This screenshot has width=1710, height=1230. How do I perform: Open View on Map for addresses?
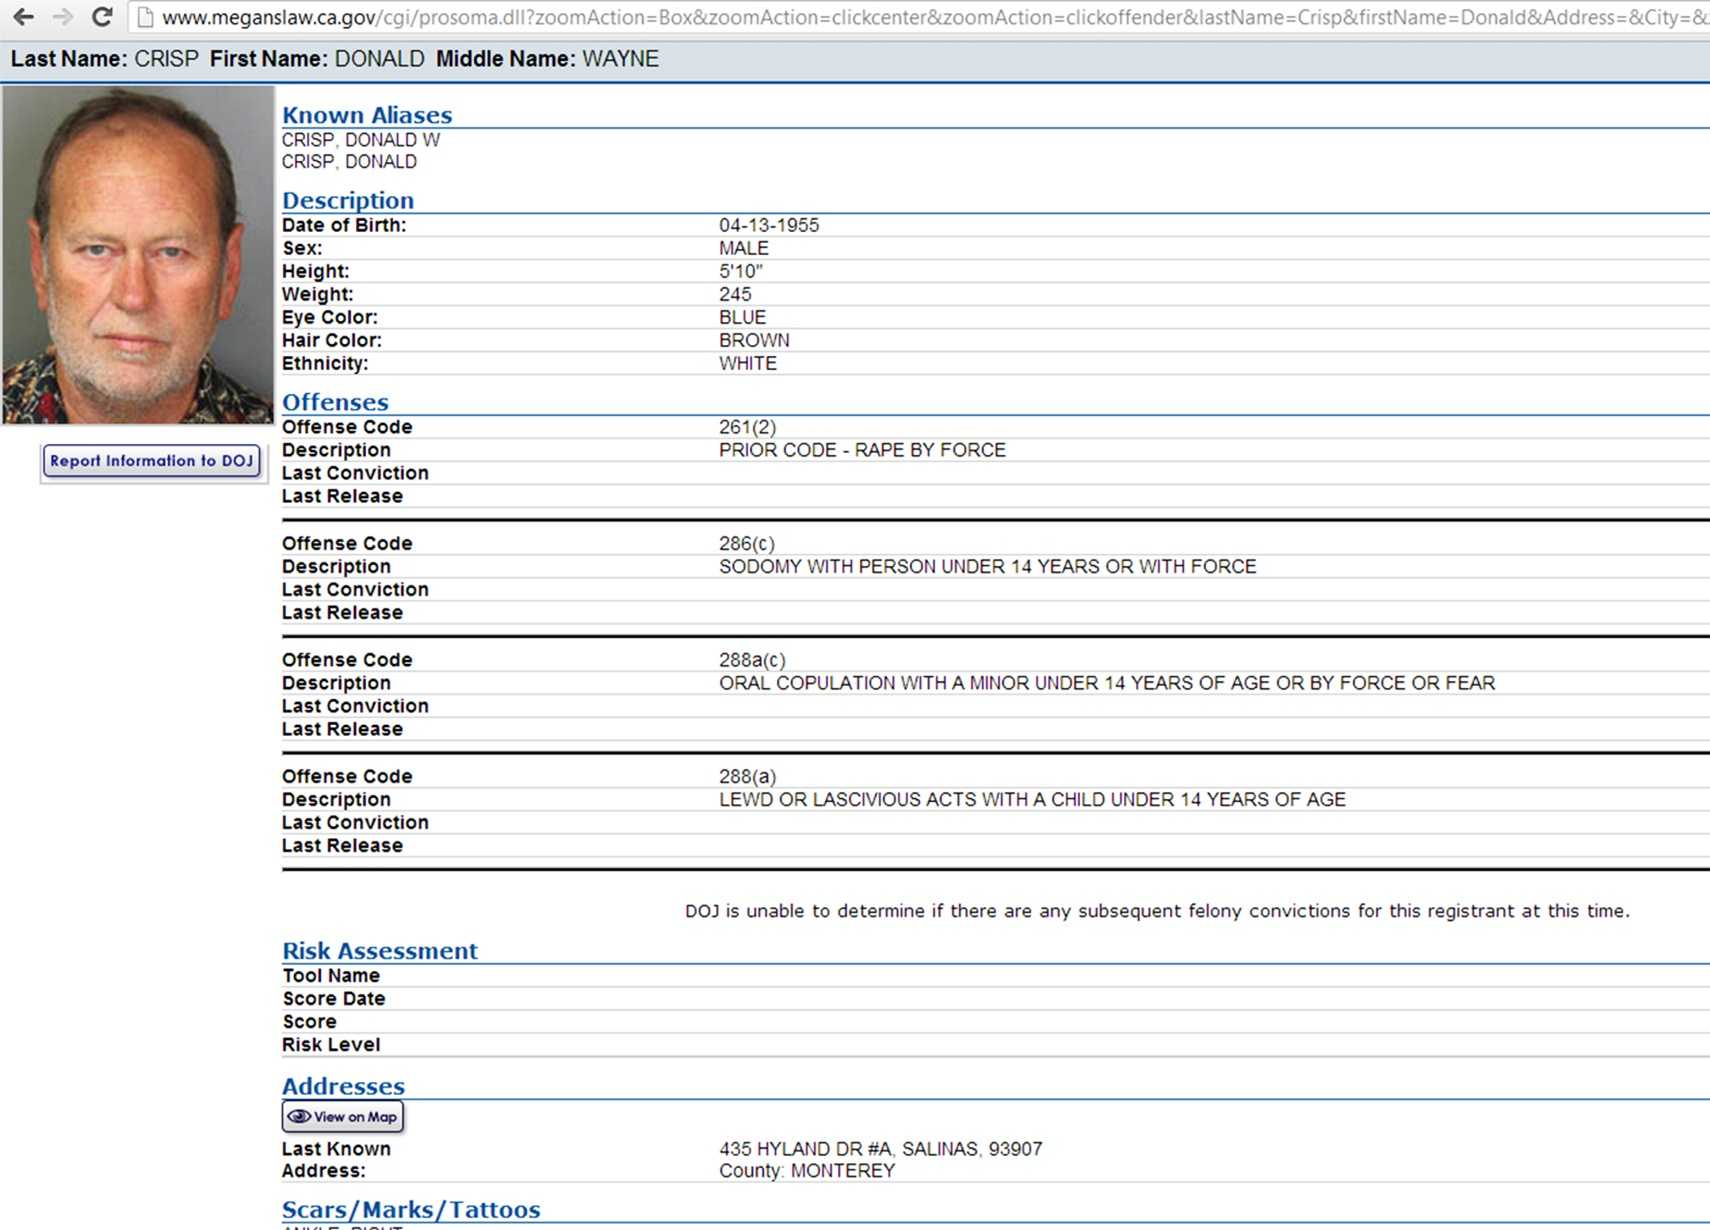[343, 1117]
